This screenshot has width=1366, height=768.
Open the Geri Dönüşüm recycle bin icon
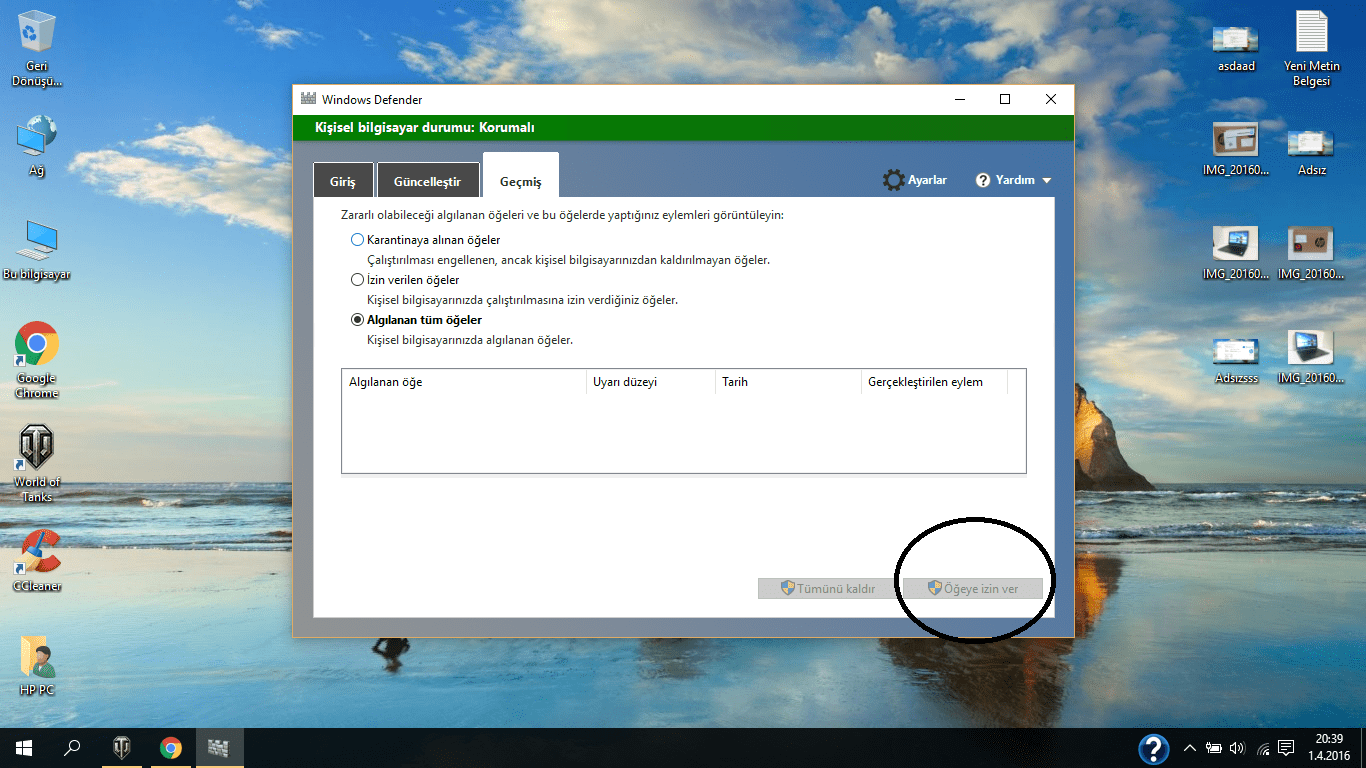(x=37, y=48)
